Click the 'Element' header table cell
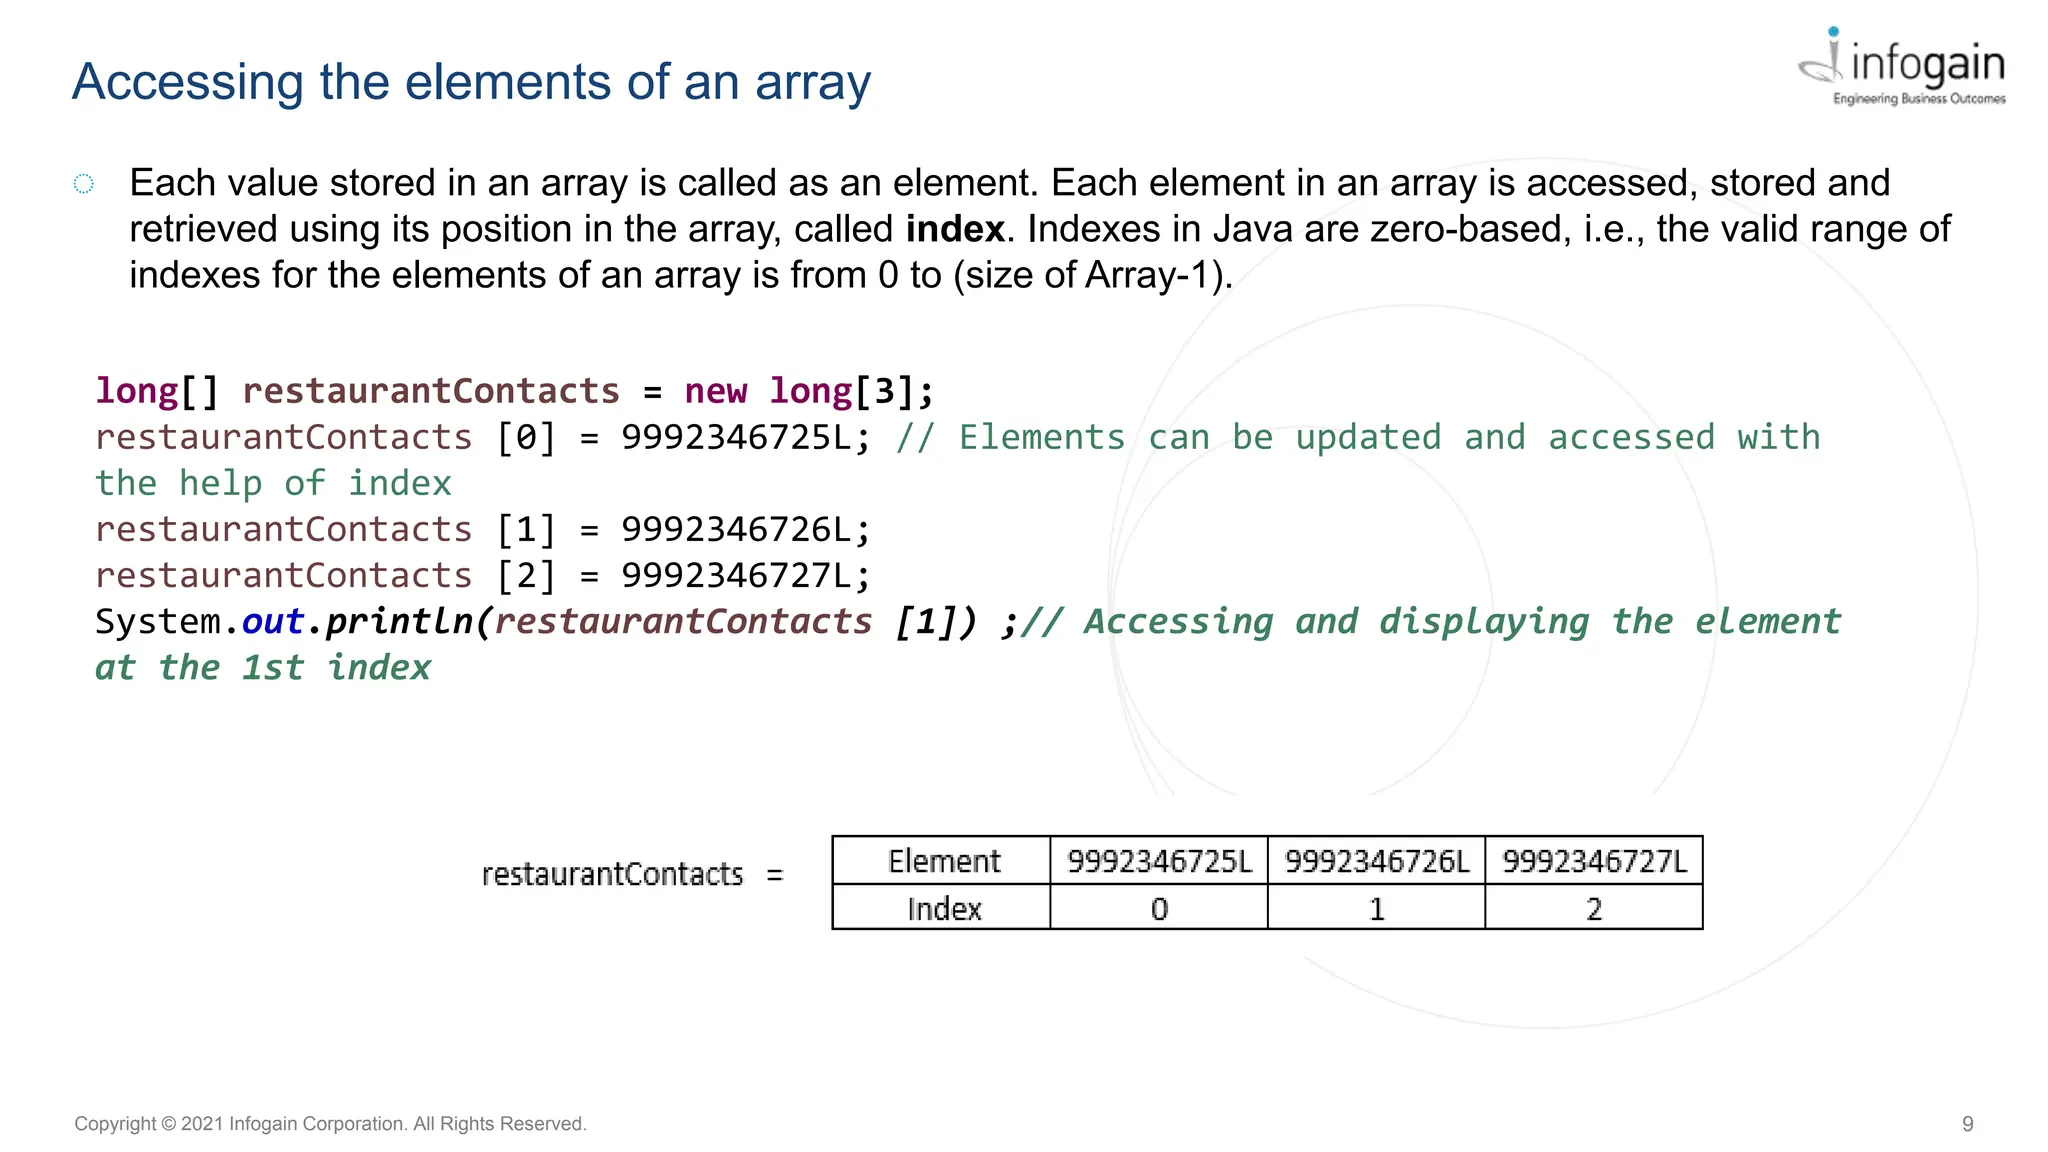 [x=942, y=861]
